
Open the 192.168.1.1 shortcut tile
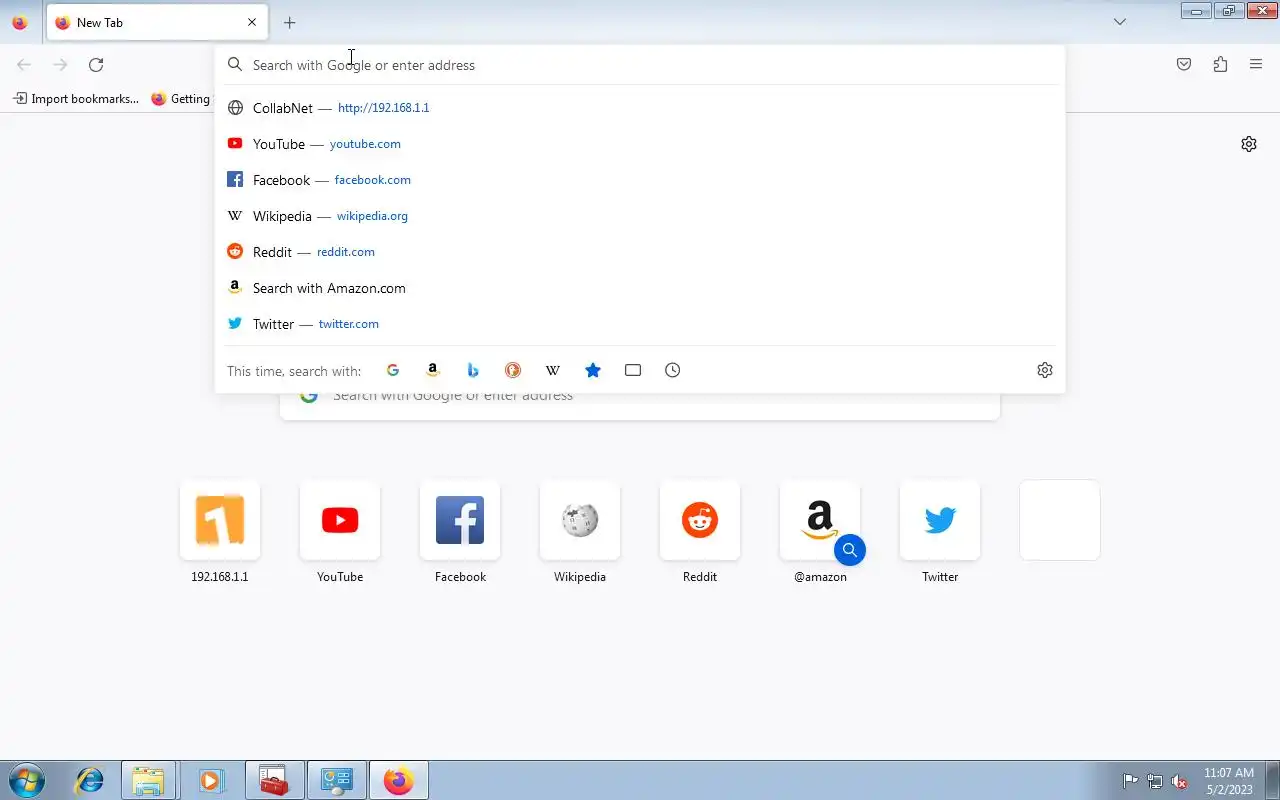pos(220,520)
